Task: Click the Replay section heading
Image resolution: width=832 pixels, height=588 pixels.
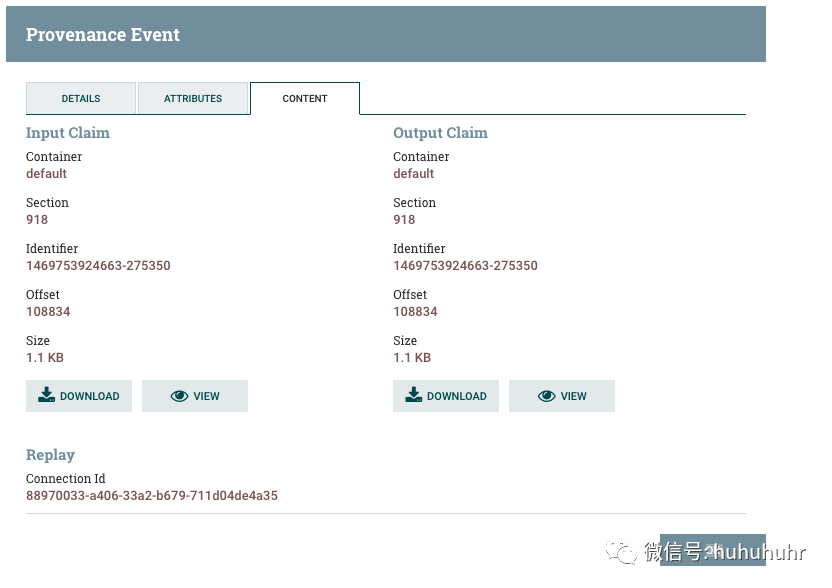Action: [x=50, y=455]
